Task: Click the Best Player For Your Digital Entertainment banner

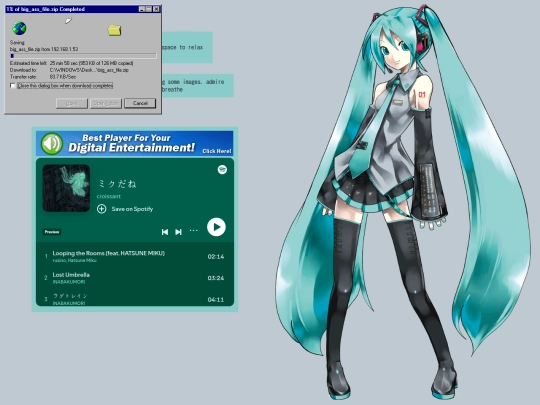Action: pyautogui.click(x=135, y=143)
